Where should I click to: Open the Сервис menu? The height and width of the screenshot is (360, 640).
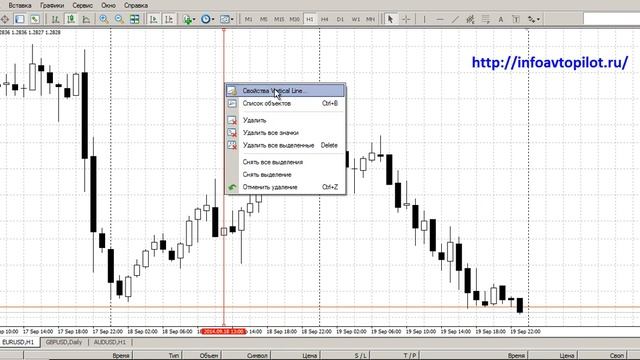(x=82, y=6)
